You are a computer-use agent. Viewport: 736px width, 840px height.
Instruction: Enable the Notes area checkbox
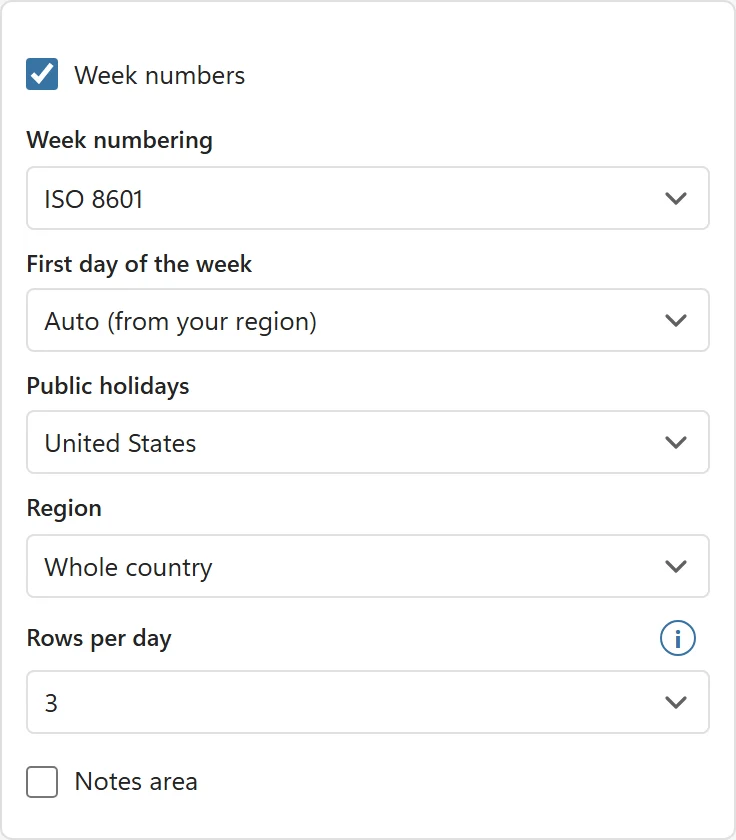[x=42, y=782]
